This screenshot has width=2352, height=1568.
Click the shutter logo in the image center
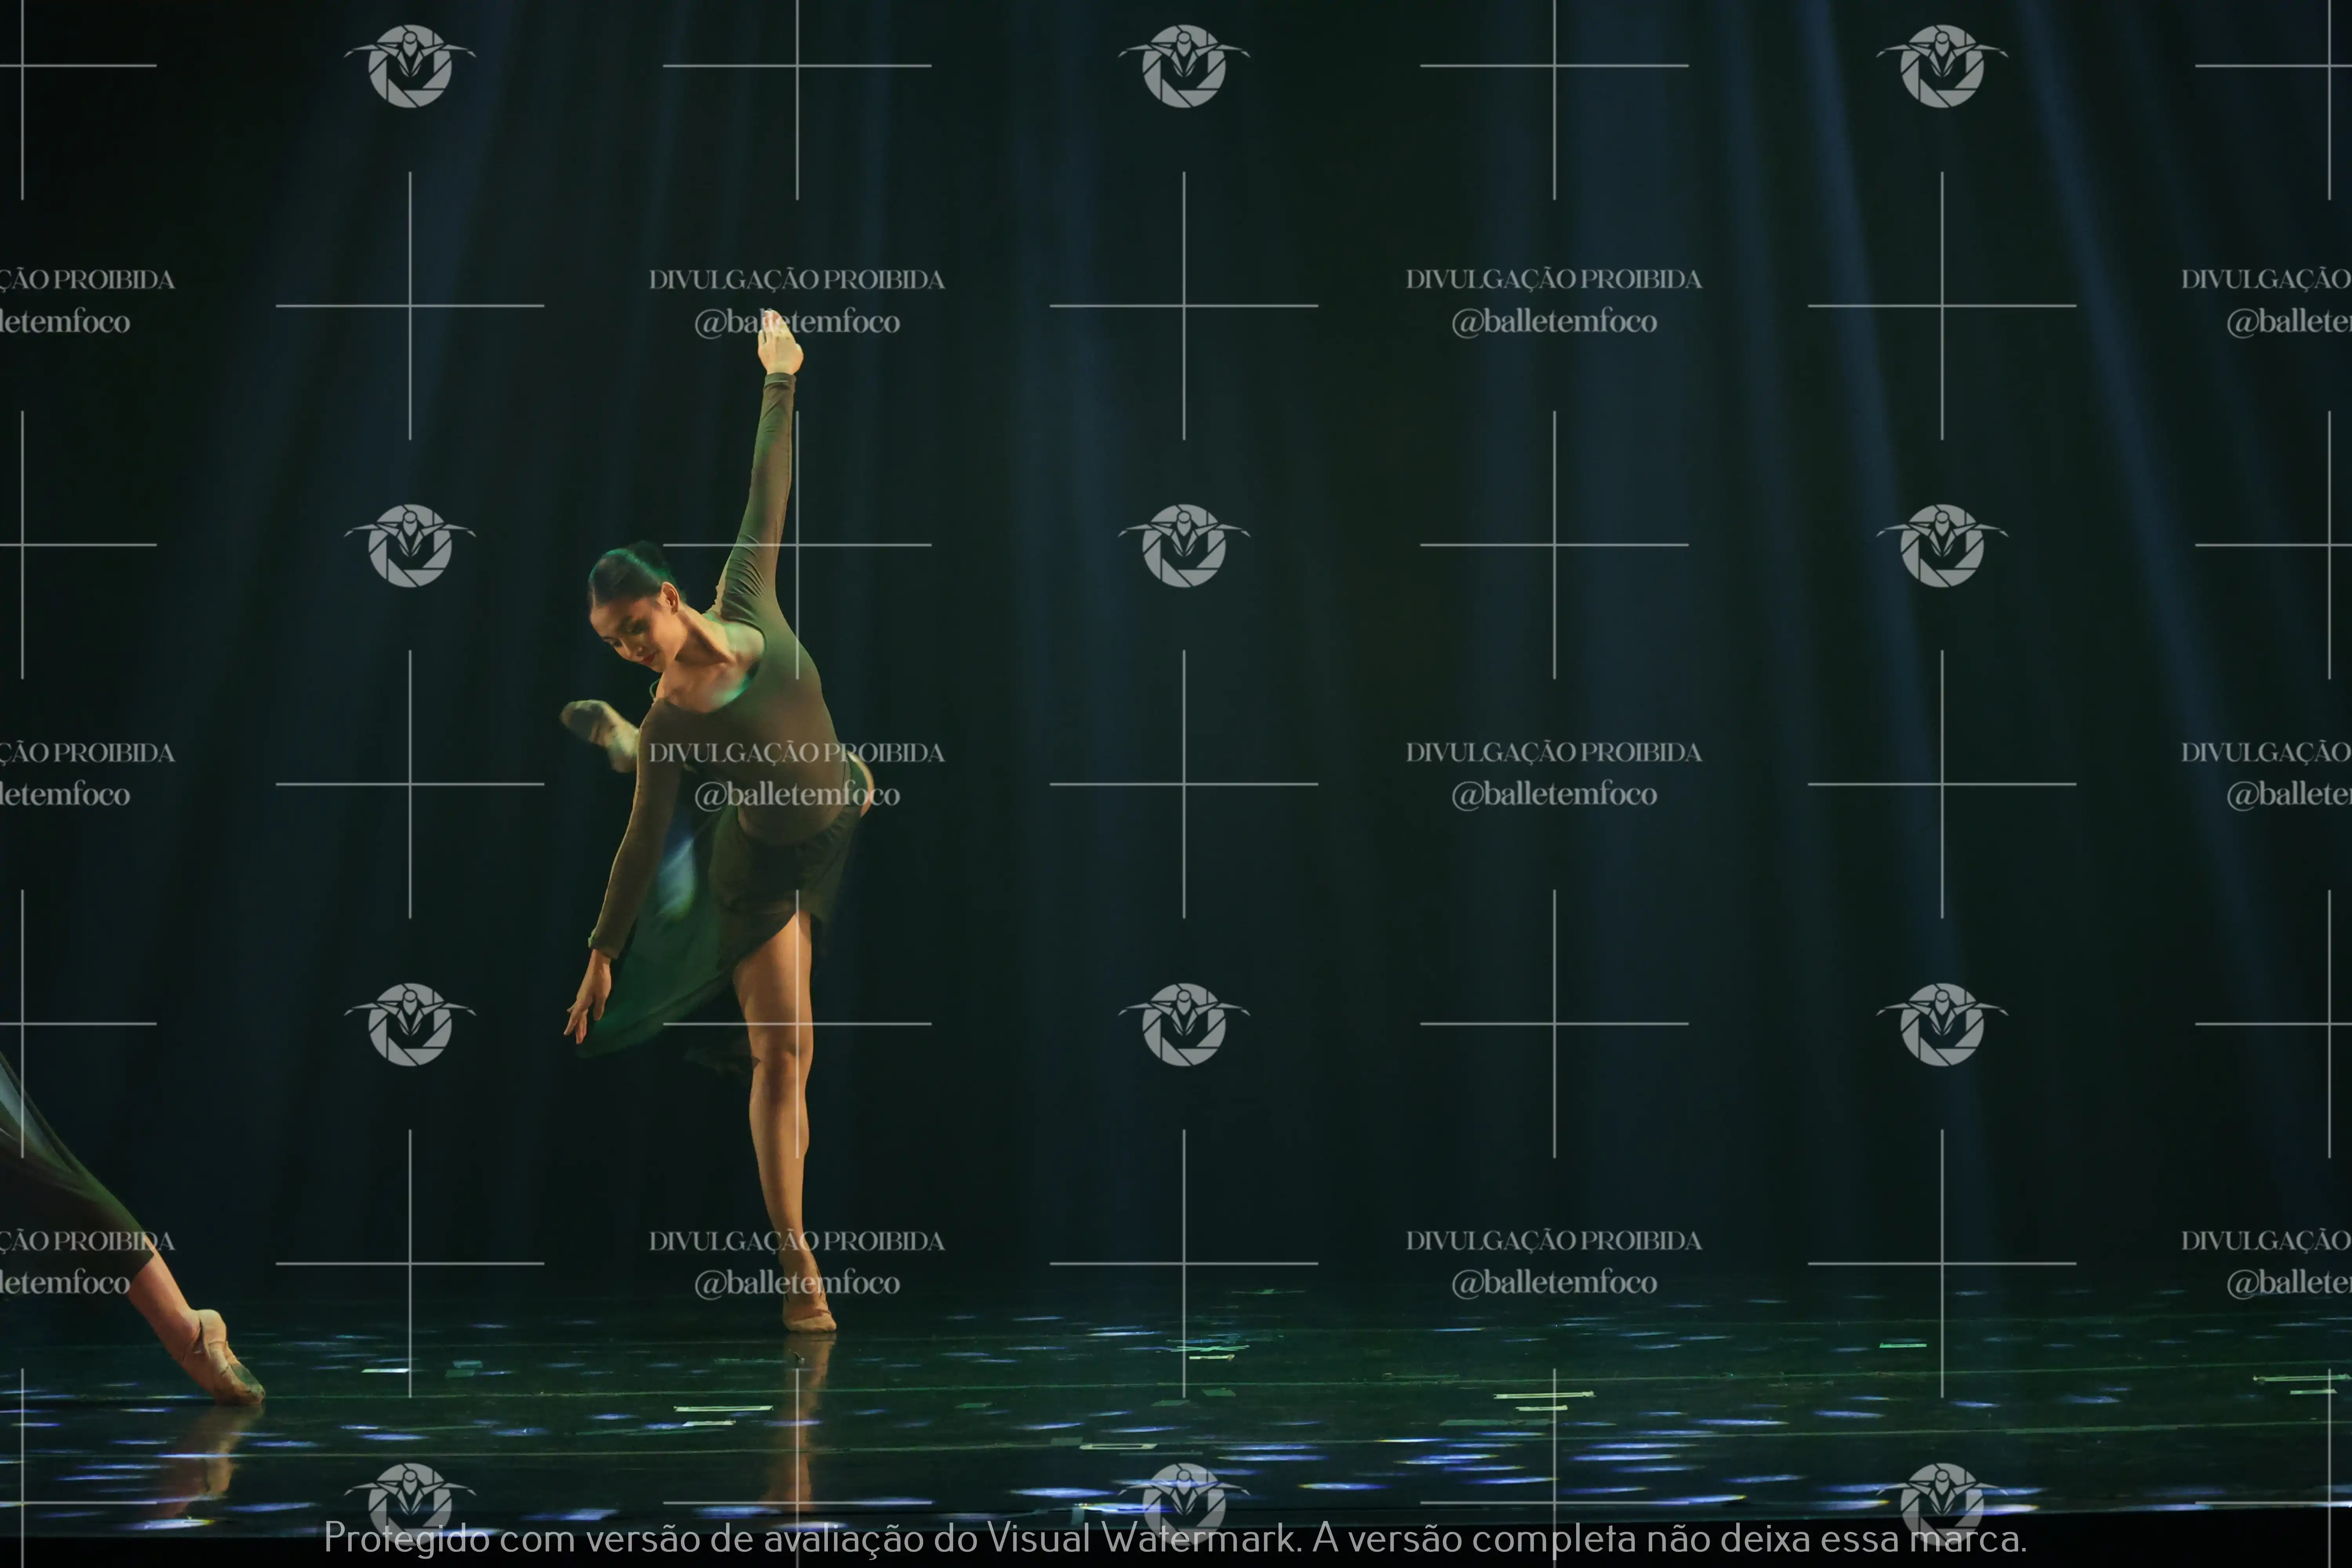point(1184,545)
